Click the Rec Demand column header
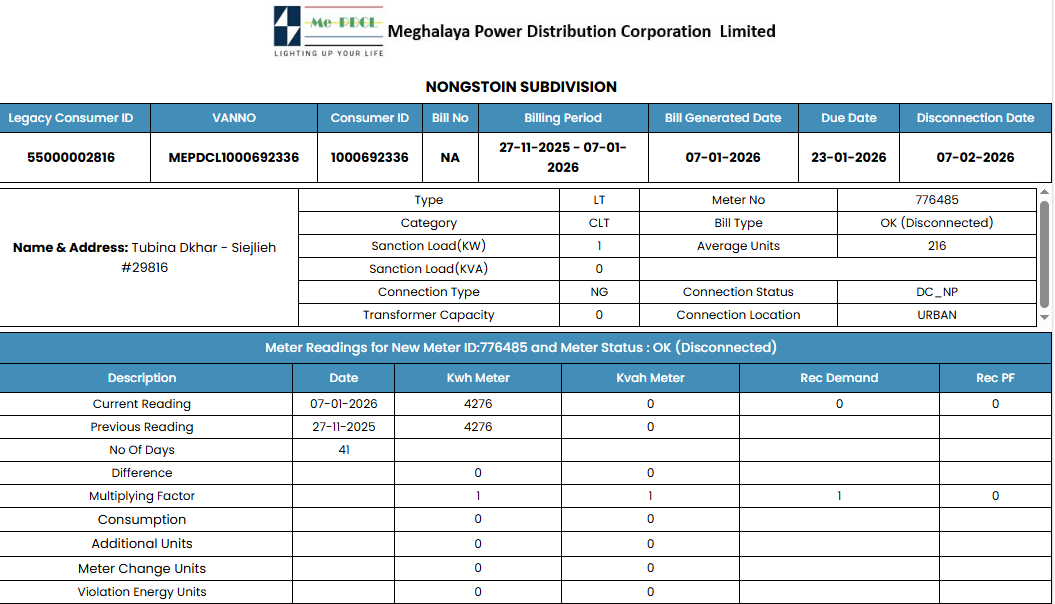1055x604 pixels. pyautogui.click(x=839, y=378)
